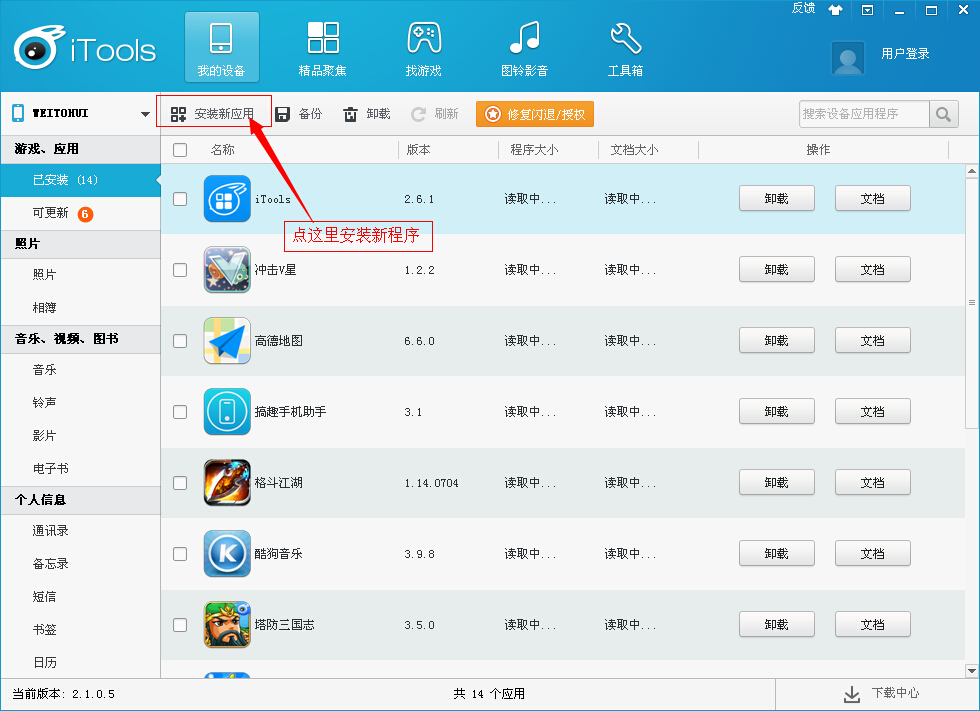The image size is (980, 711).
Task: Sort by 版本 column header
Action: tap(418, 150)
